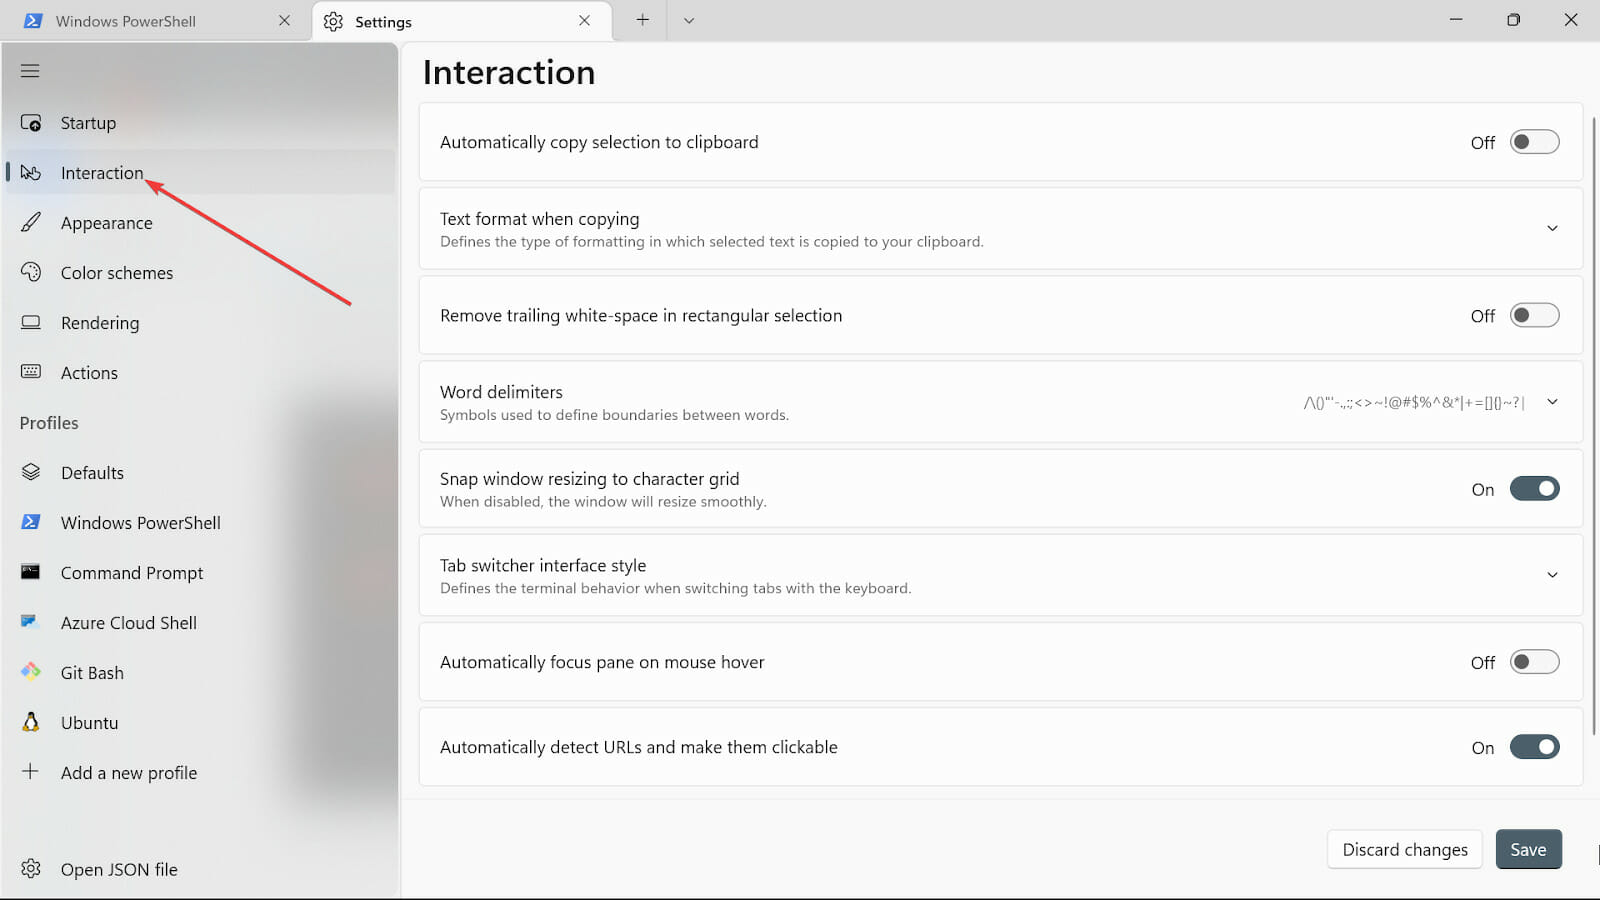Open the Rendering settings page
Image resolution: width=1600 pixels, height=900 pixels.
tap(200, 322)
